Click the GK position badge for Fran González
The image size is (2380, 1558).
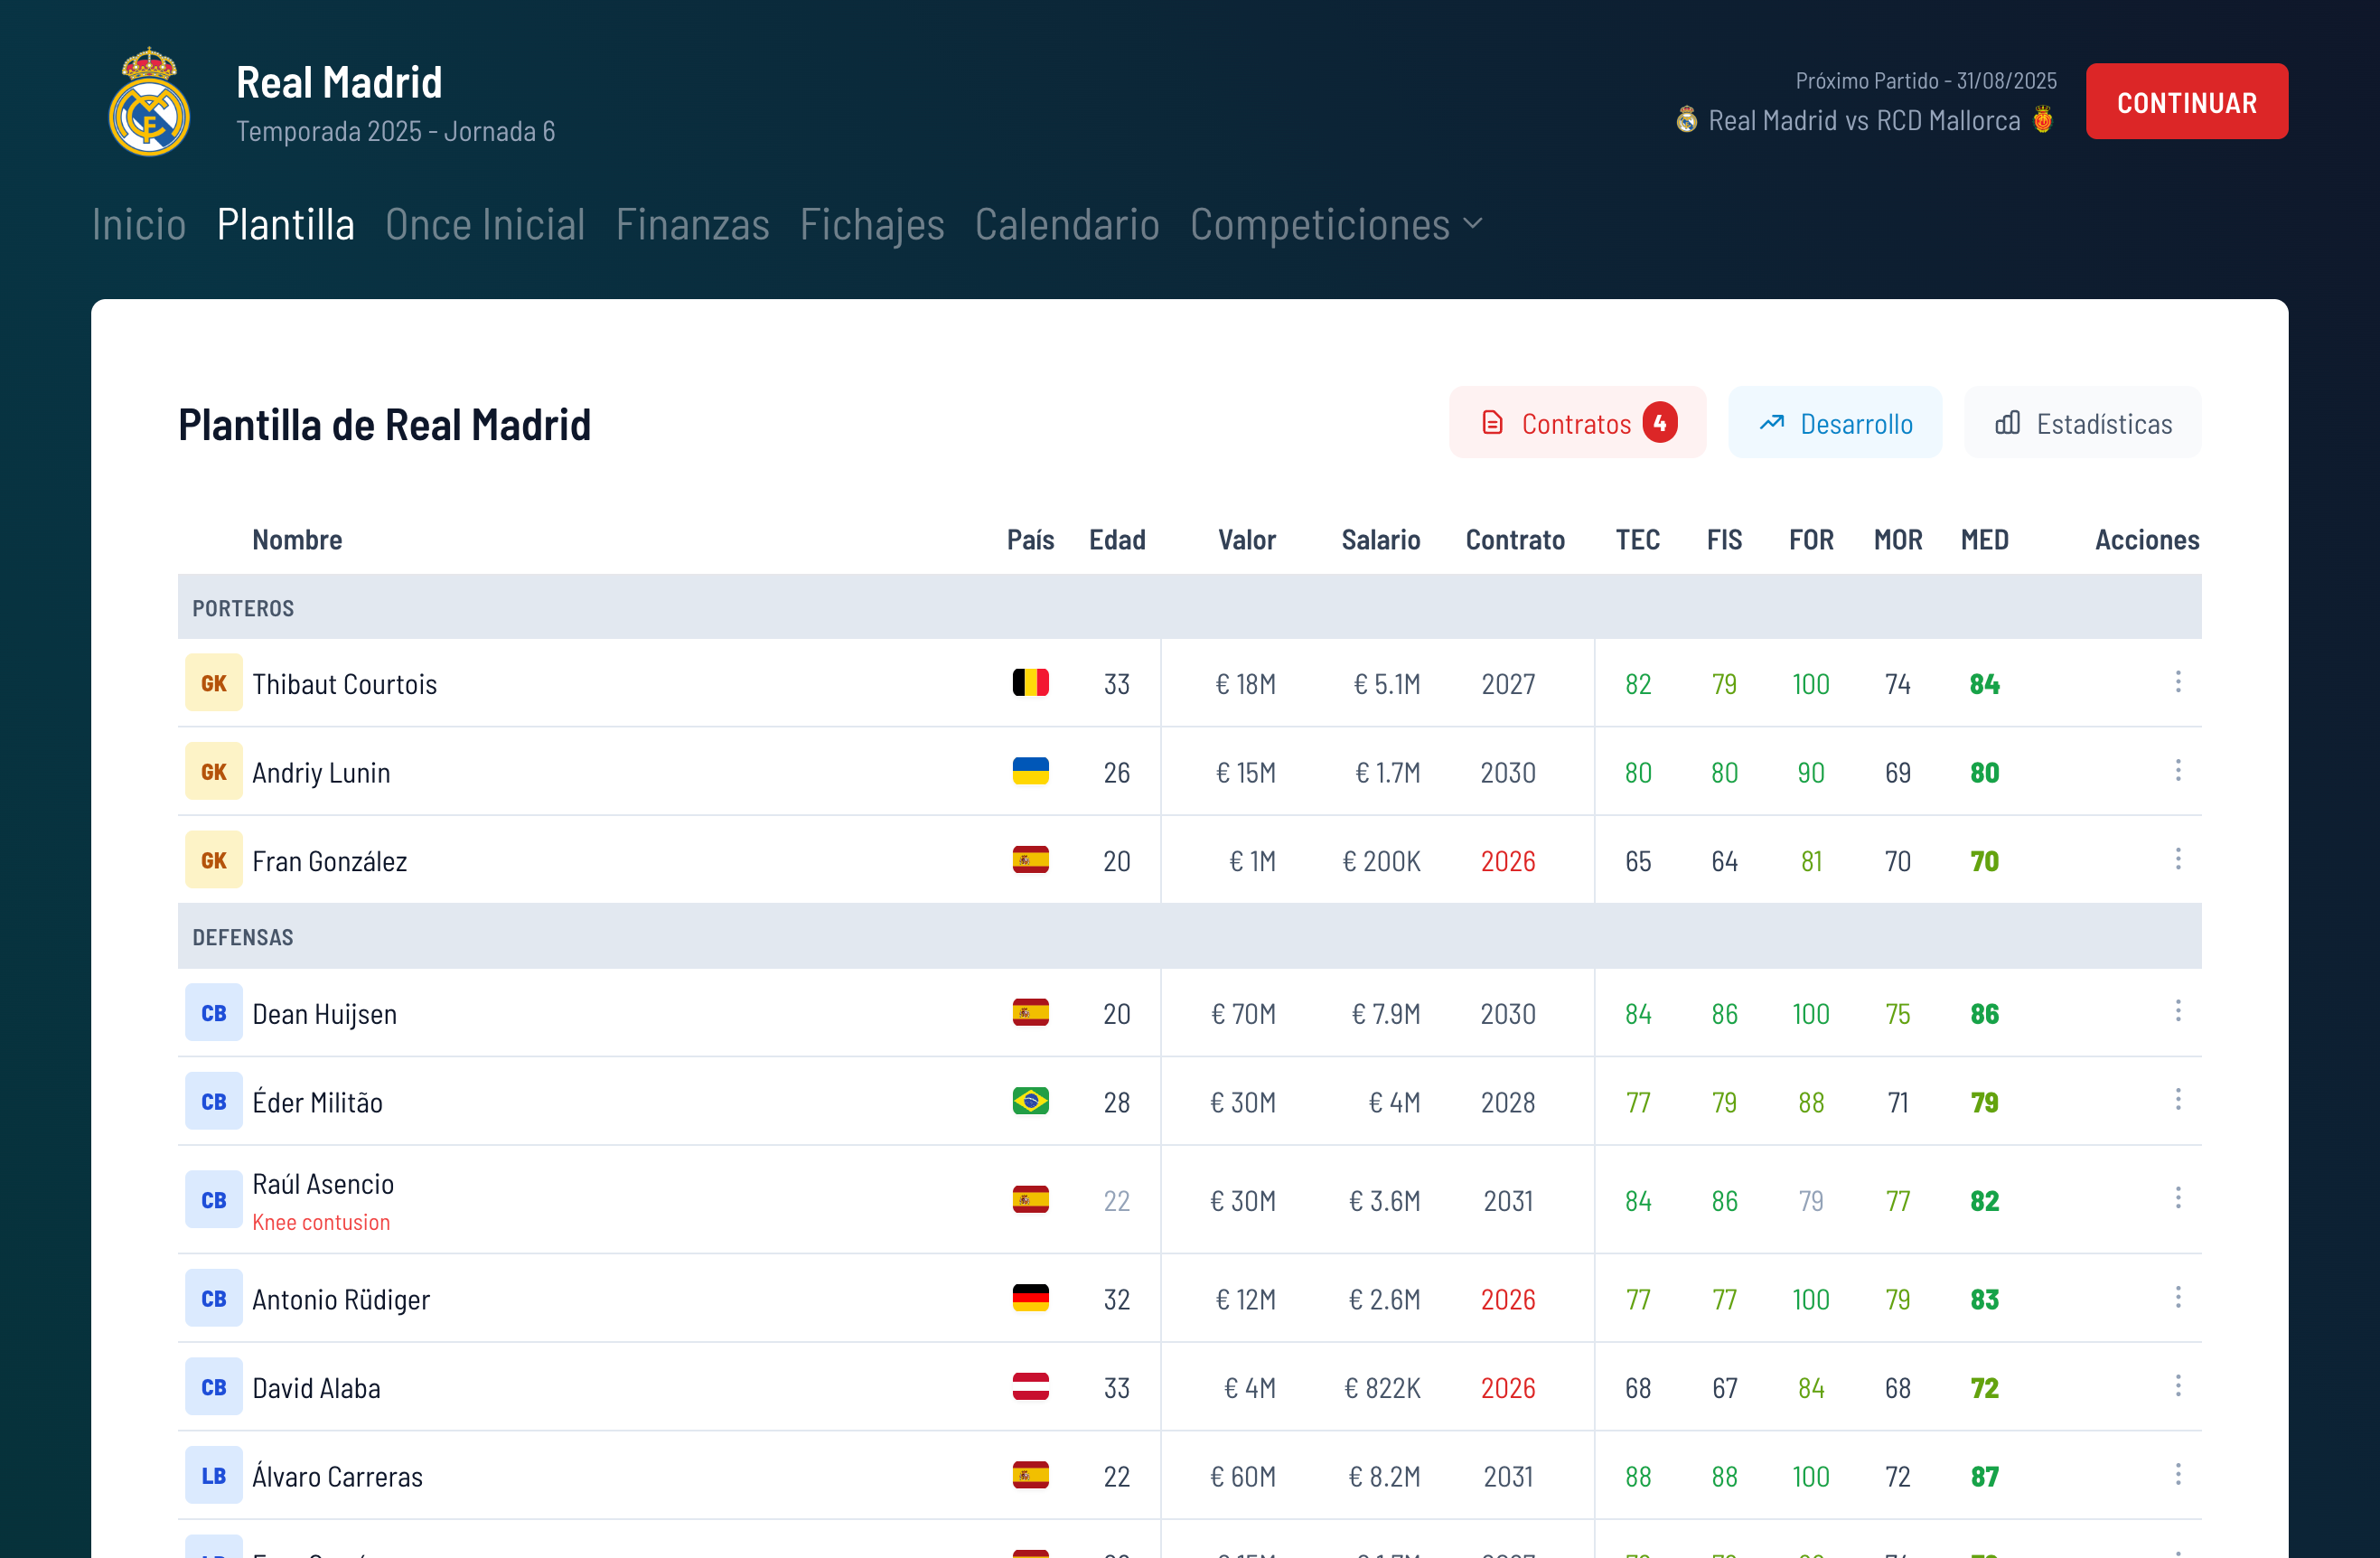pos(213,860)
